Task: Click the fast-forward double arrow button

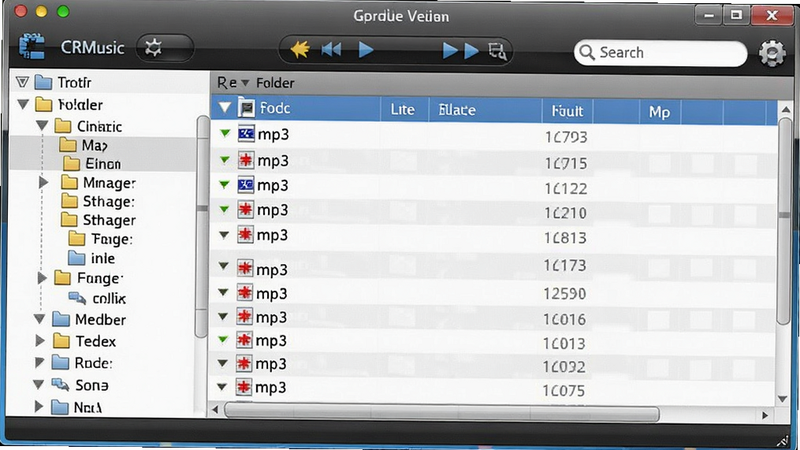Action: coord(461,51)
